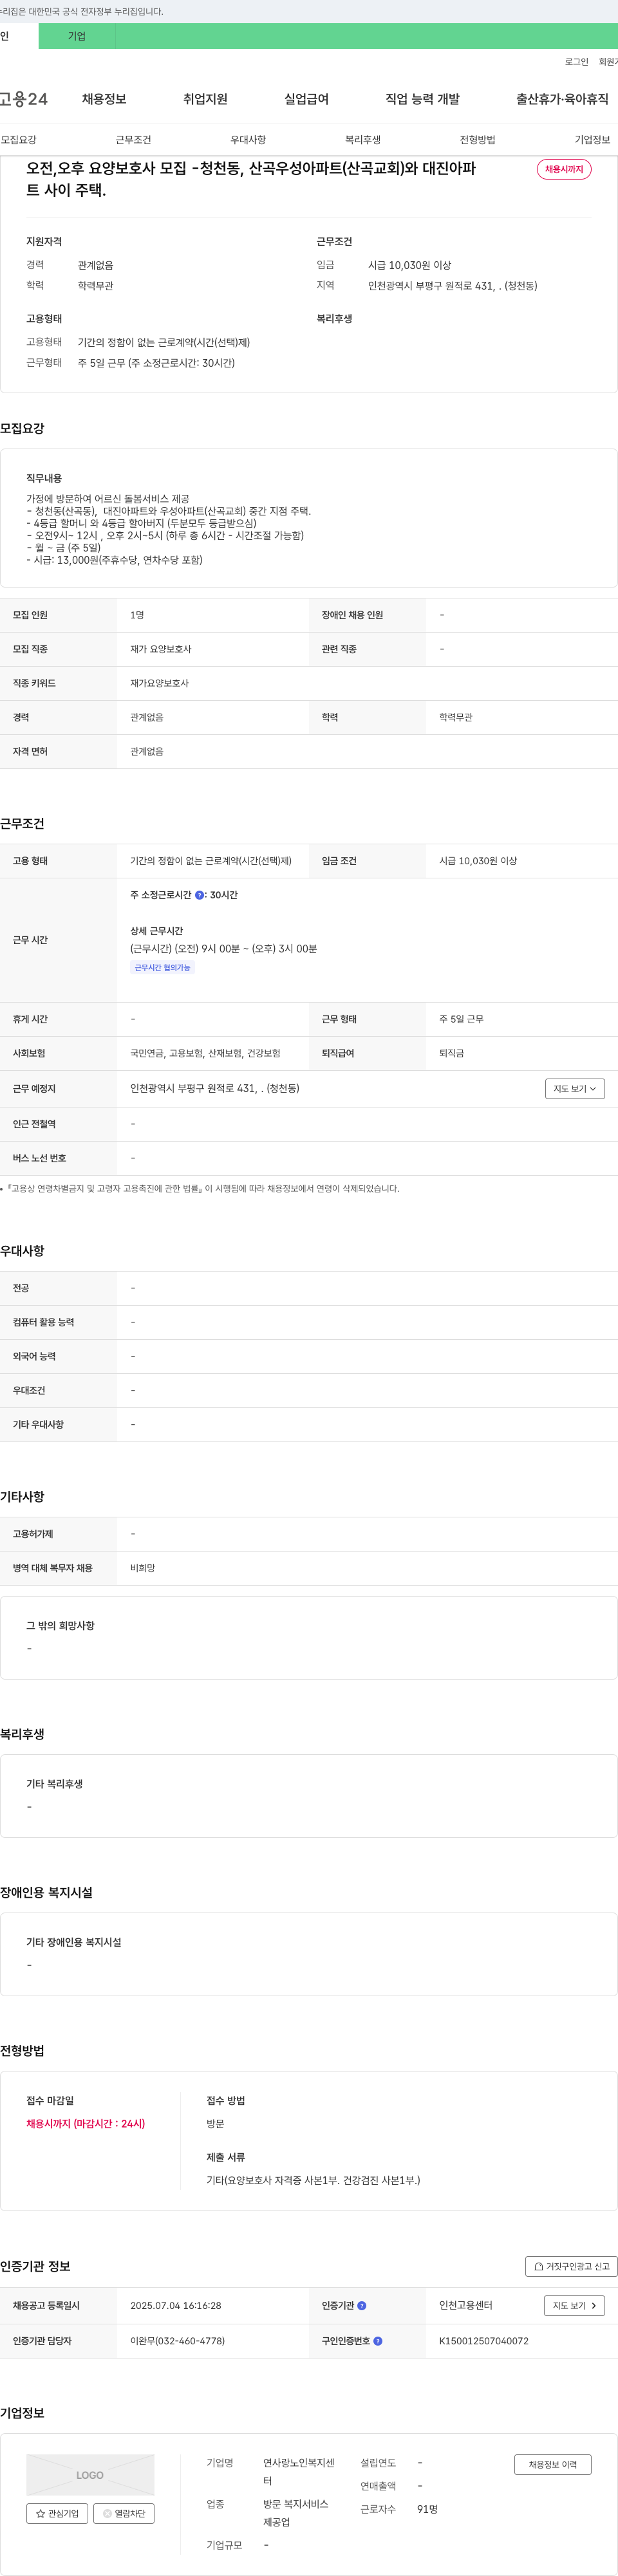The height and width of the screenshot is (2576, 618).
Task: Jump to the 근무조건 section tab
Action: [133, 140]
